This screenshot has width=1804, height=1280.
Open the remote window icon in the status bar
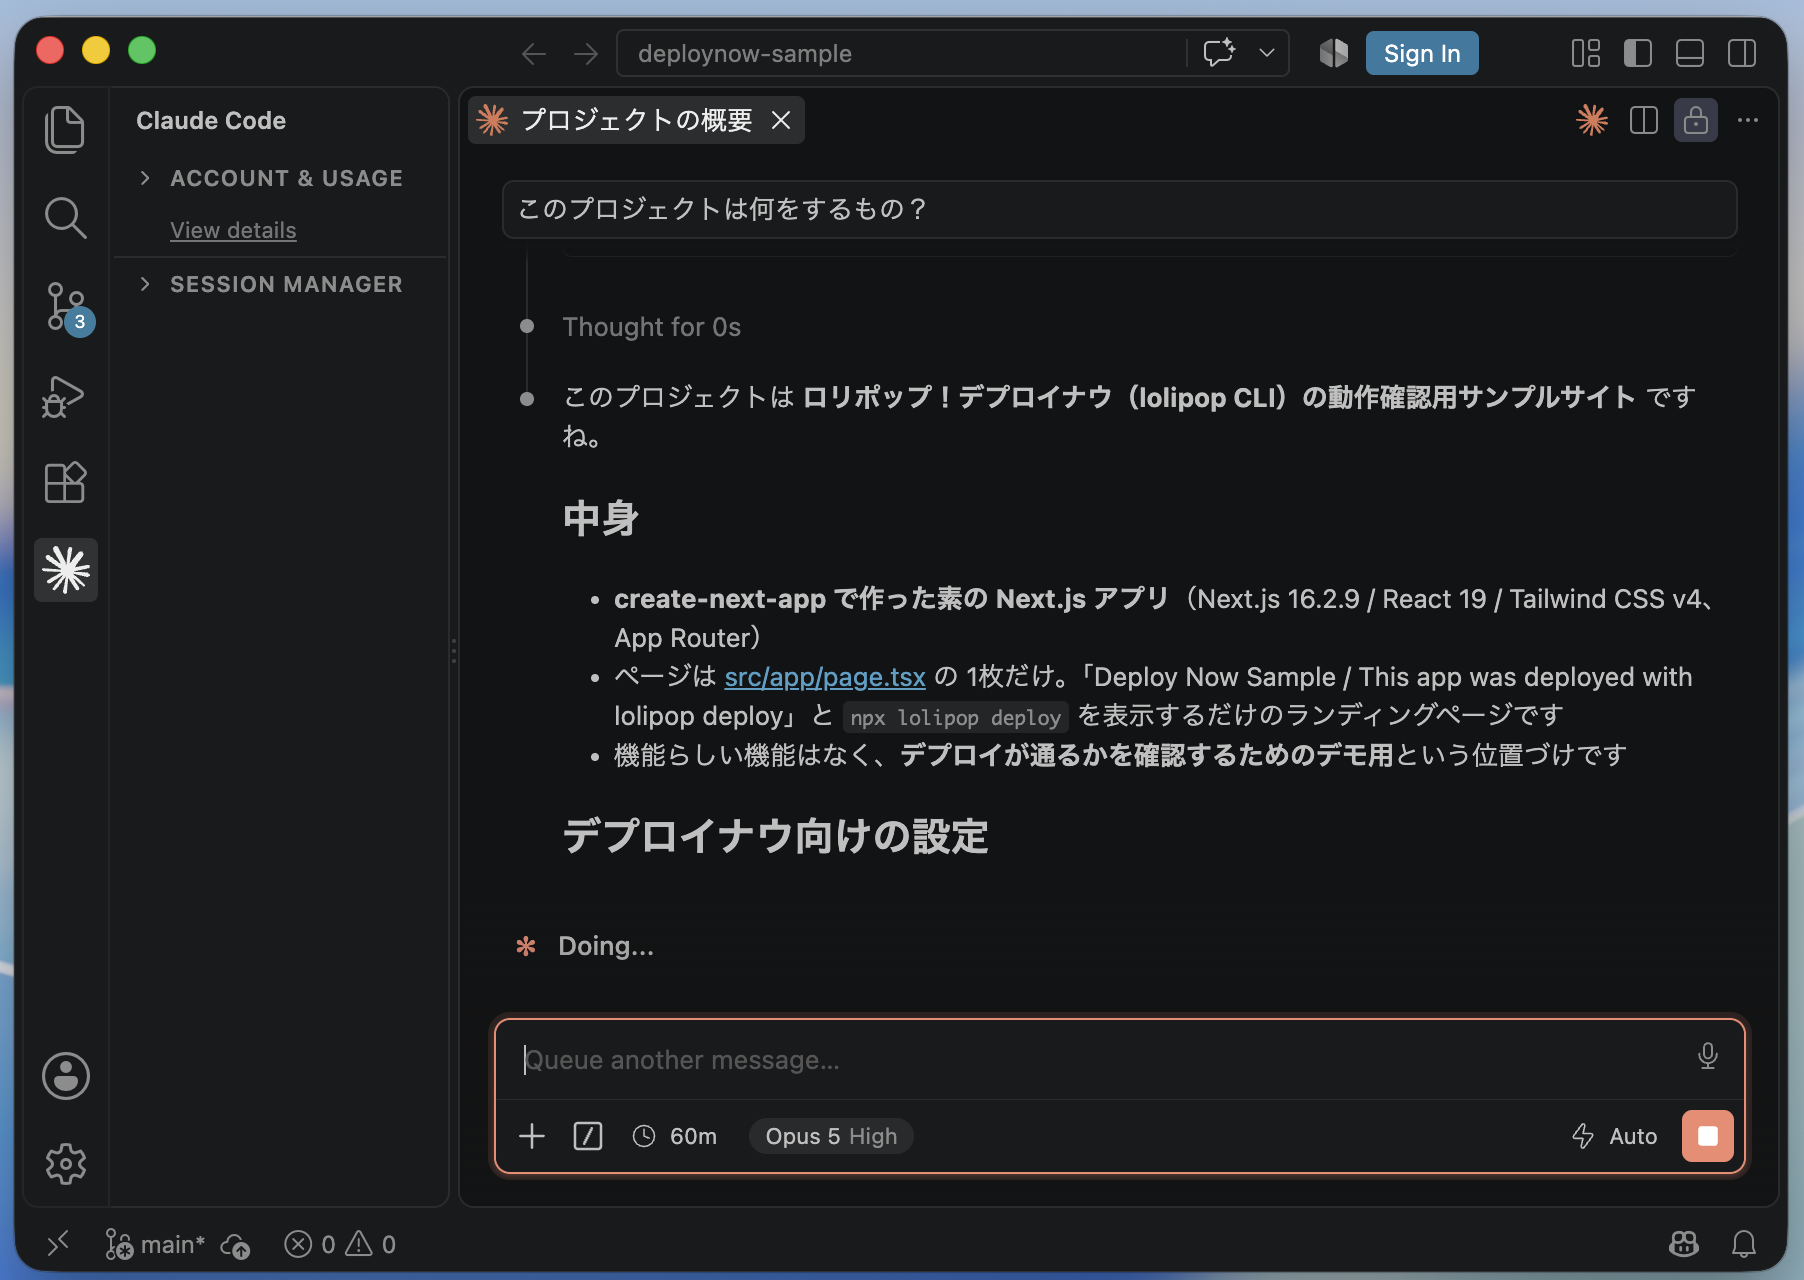[59, 1244]
